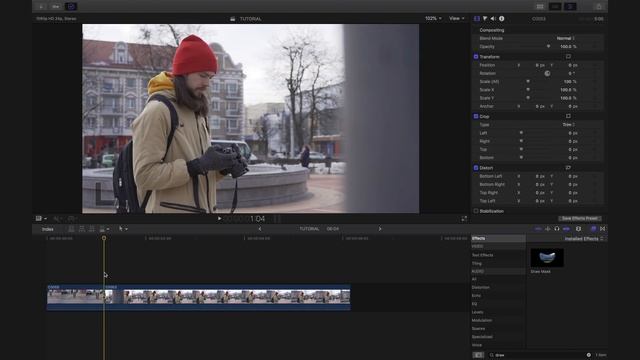Screen dimensions: 640x360
Task: Open viewer transform tools dropdown
Action: pyautogui.click(x=41, y=219)
